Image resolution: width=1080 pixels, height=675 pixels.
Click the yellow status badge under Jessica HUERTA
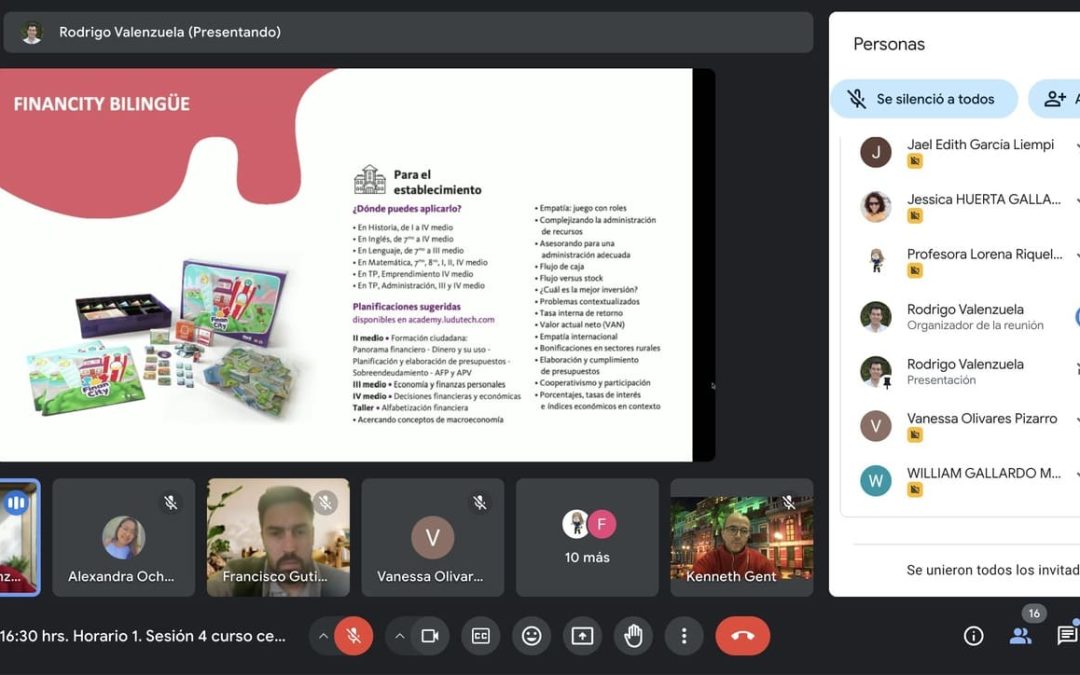(915, 216)
